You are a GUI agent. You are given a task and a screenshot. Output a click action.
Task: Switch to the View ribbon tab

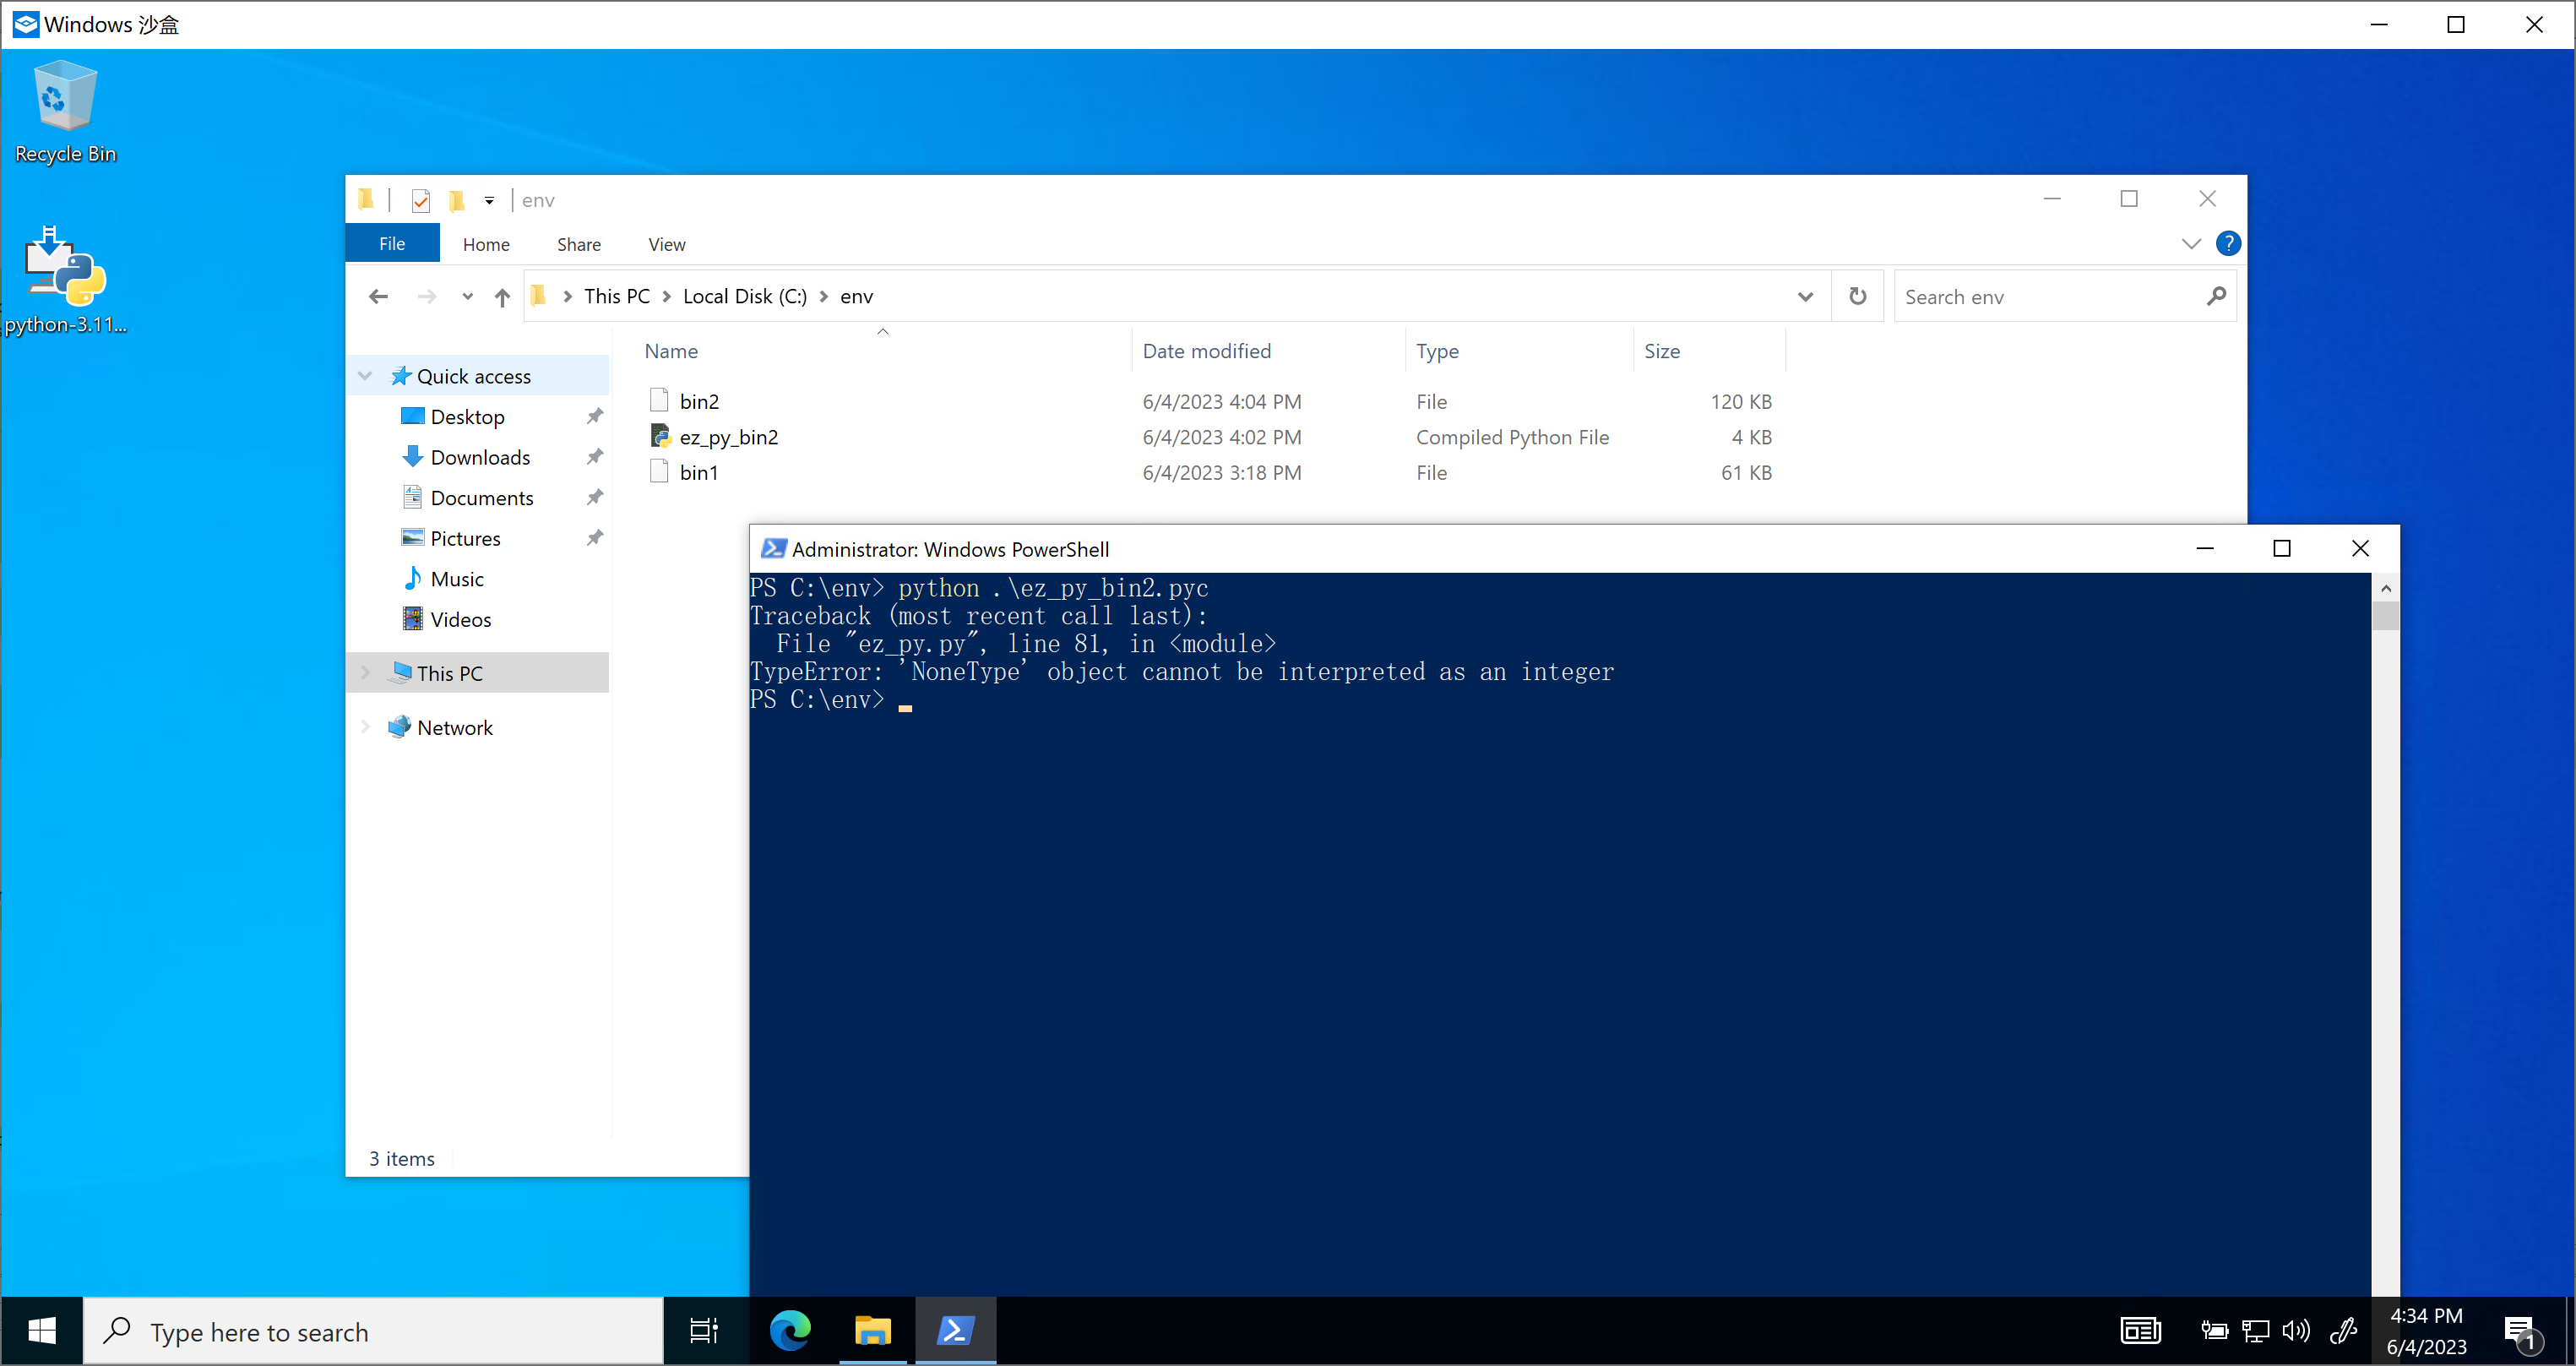(667, 244)
